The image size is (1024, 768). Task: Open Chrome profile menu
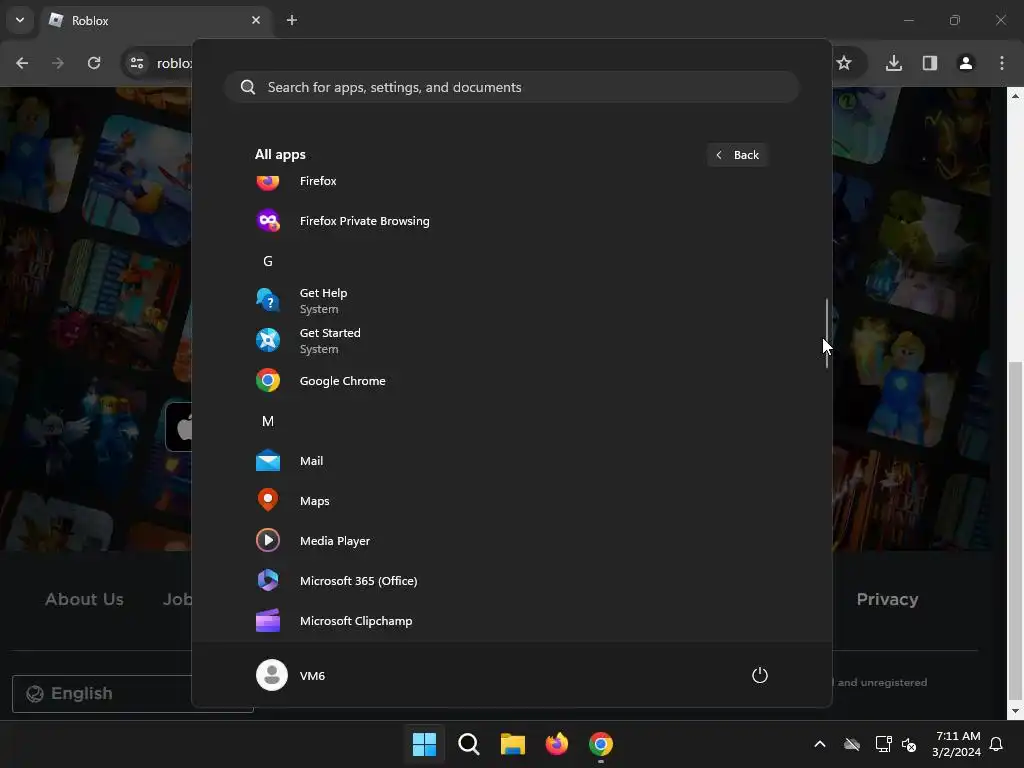966,63
